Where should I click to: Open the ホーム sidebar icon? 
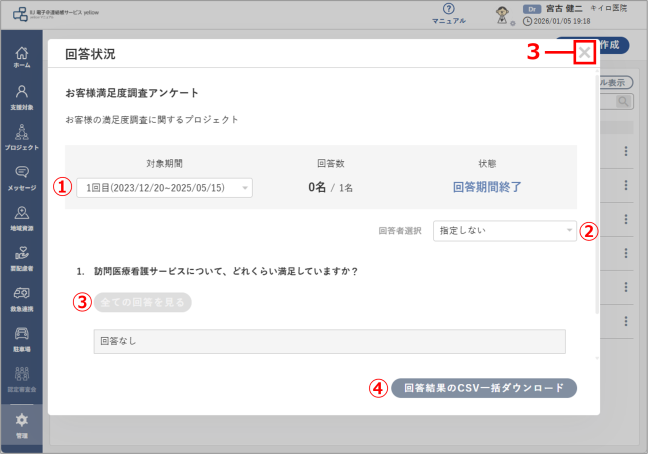[21, 57]
